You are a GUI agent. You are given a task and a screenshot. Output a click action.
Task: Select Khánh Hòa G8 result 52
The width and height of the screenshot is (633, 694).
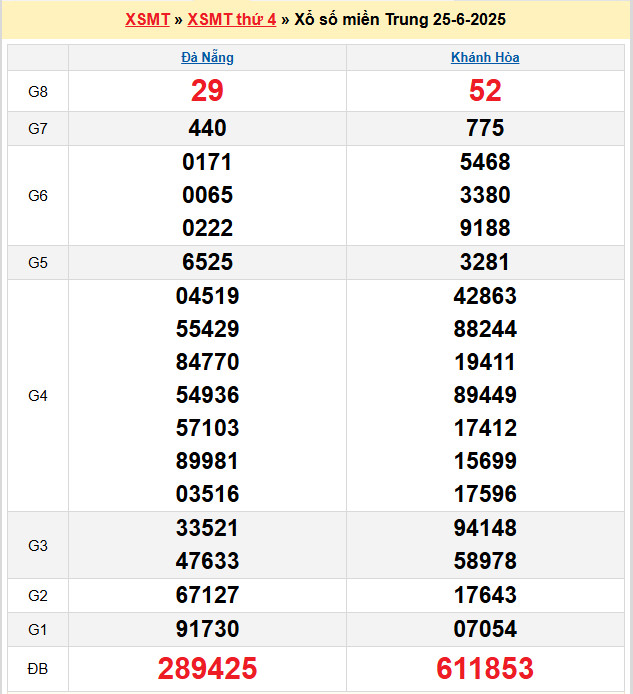pyautogui.click(x=485, y=91)
